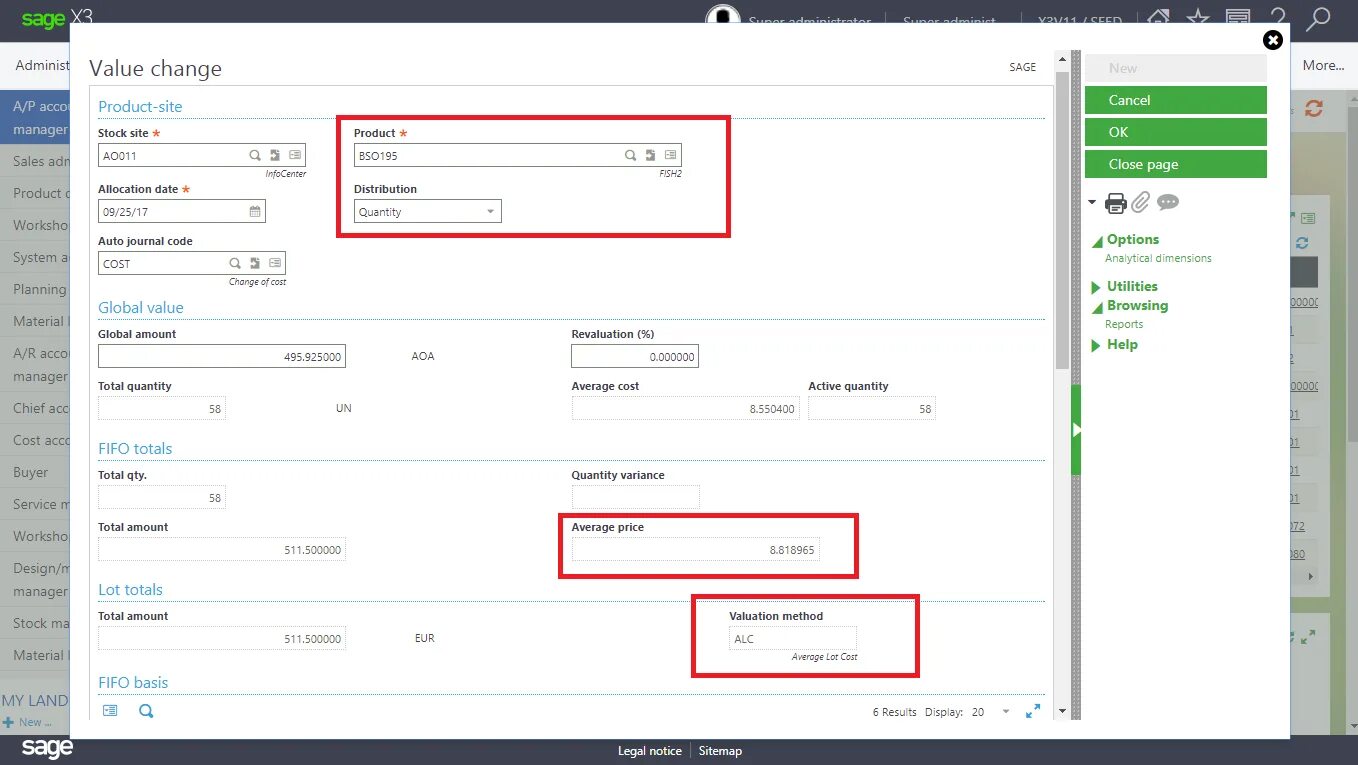Click the FIFO basis card view icon
Image resolution: width=1358 pixels, height=765 pixels.
tap(110, 711)
